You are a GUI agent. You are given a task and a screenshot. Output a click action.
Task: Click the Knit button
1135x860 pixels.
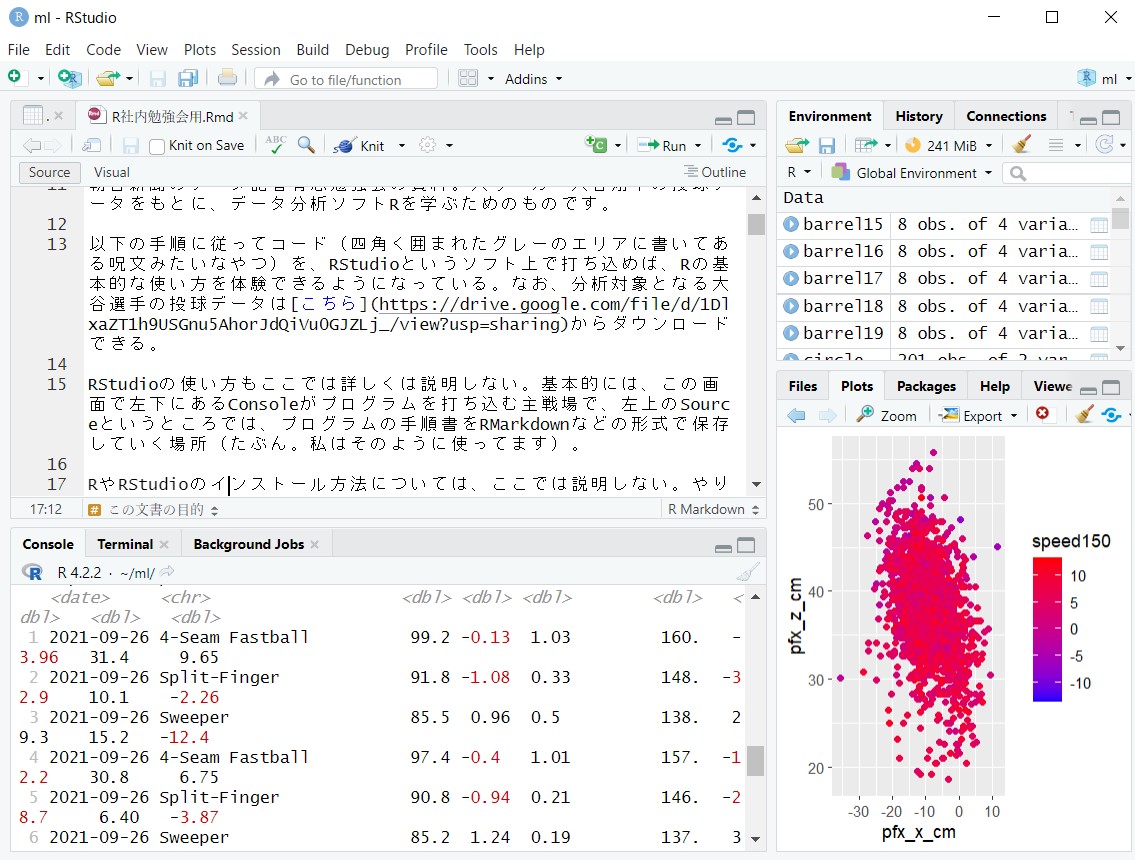[x=360, y=146]
